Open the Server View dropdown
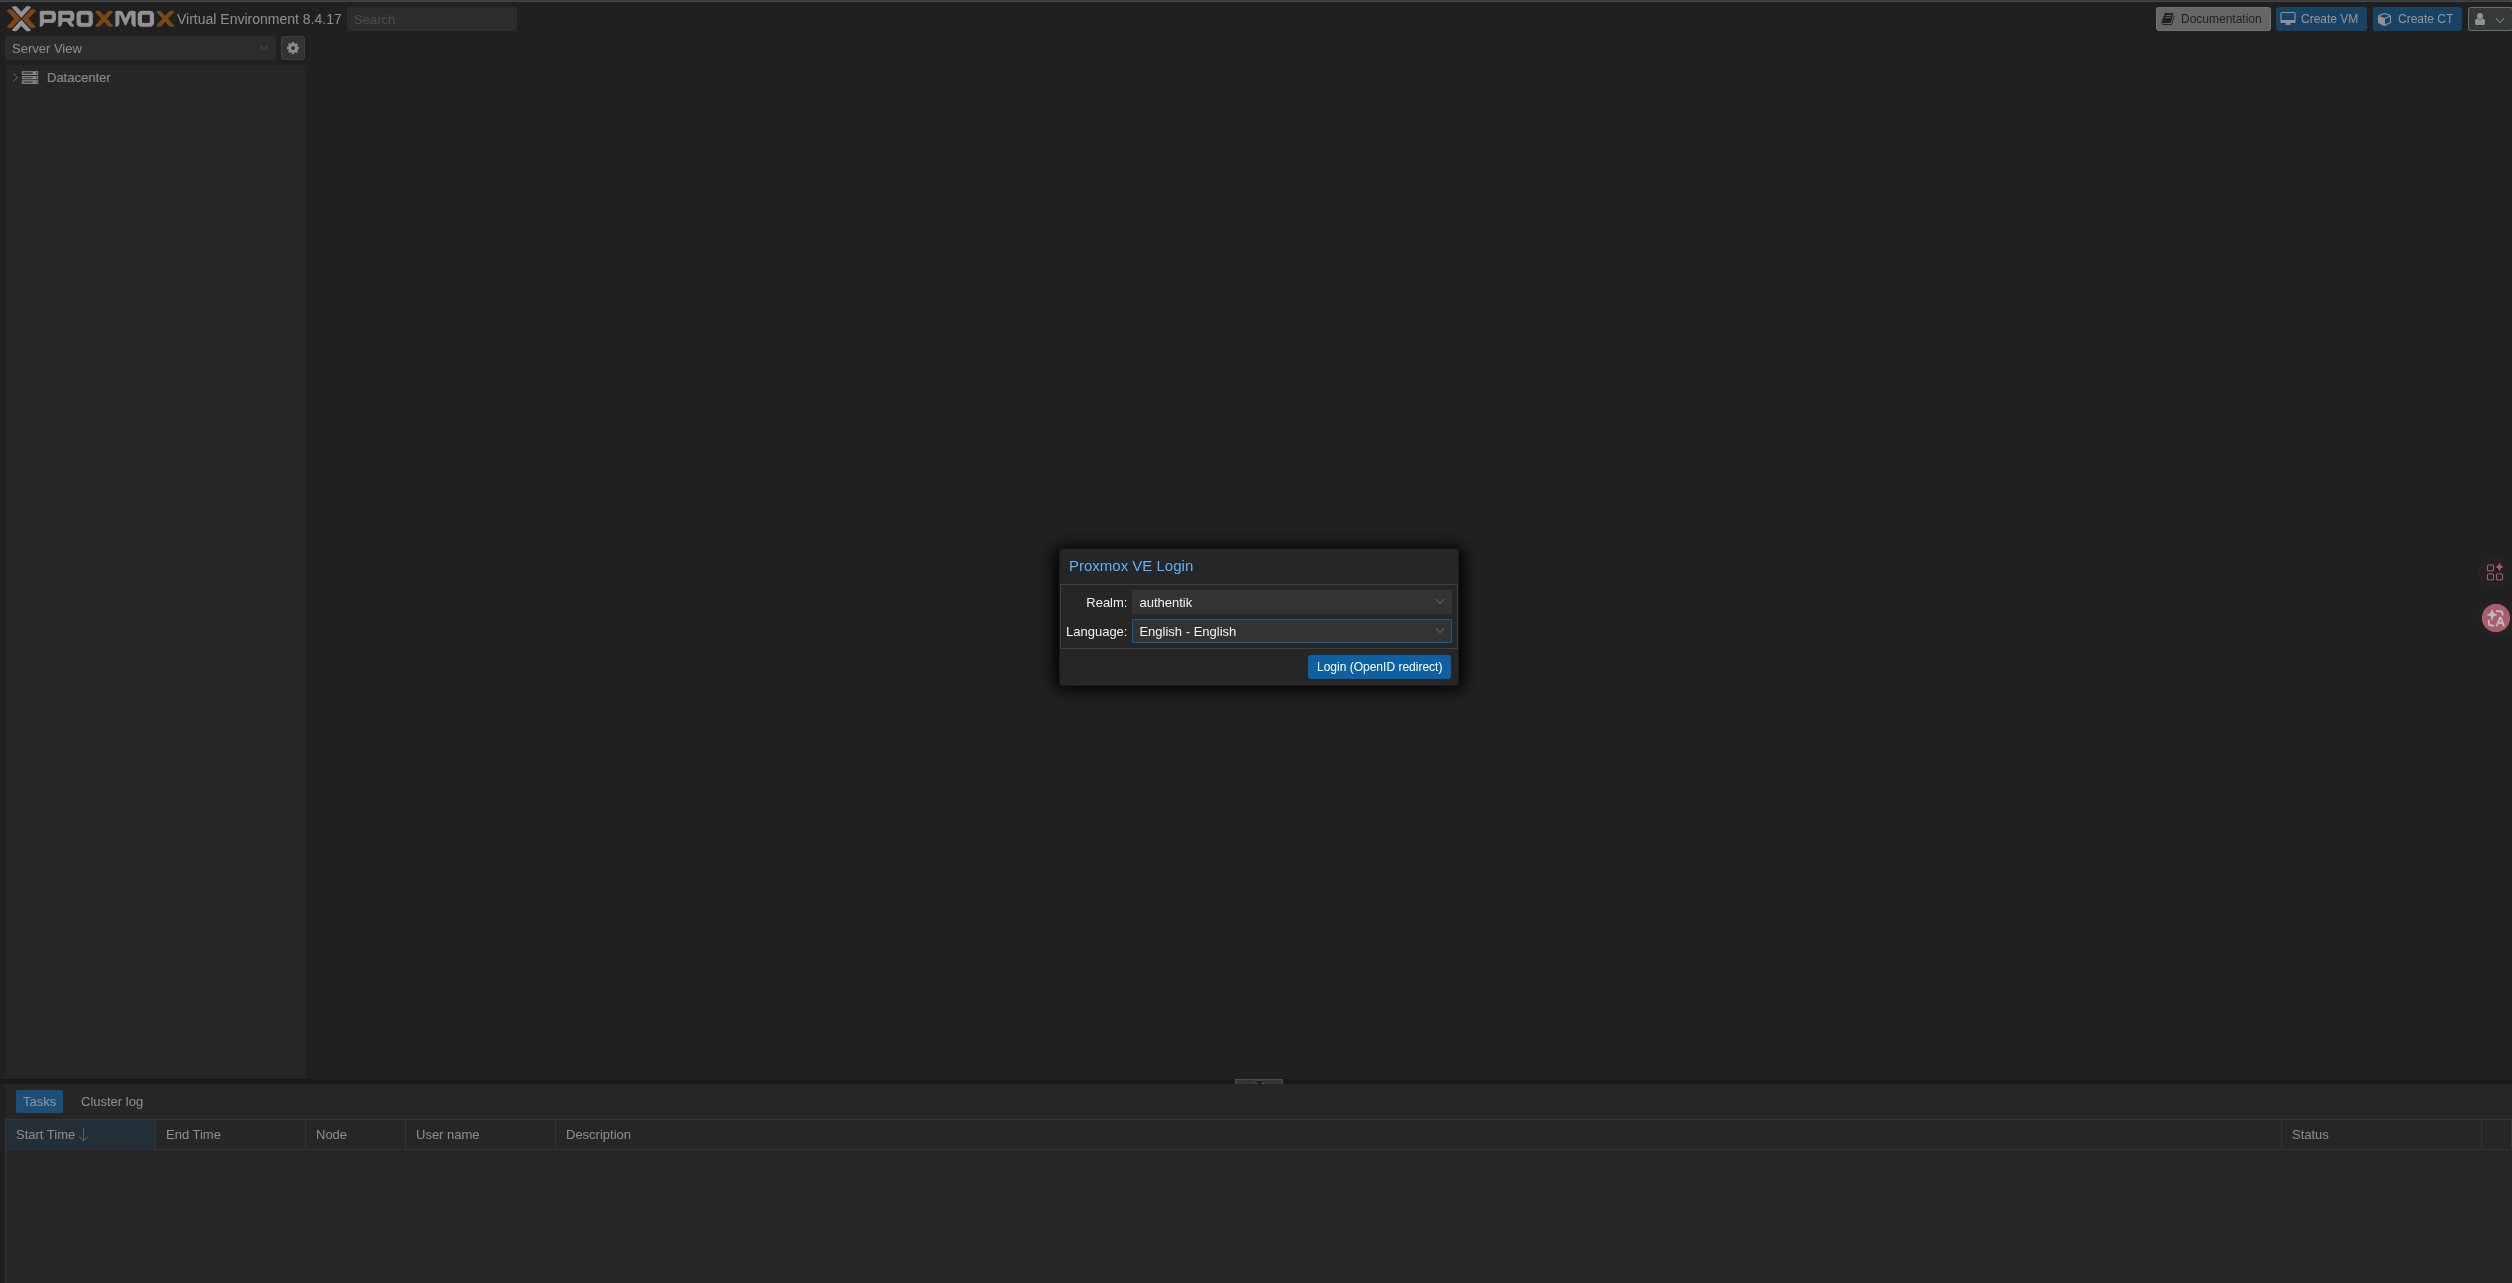 [140, 48]
